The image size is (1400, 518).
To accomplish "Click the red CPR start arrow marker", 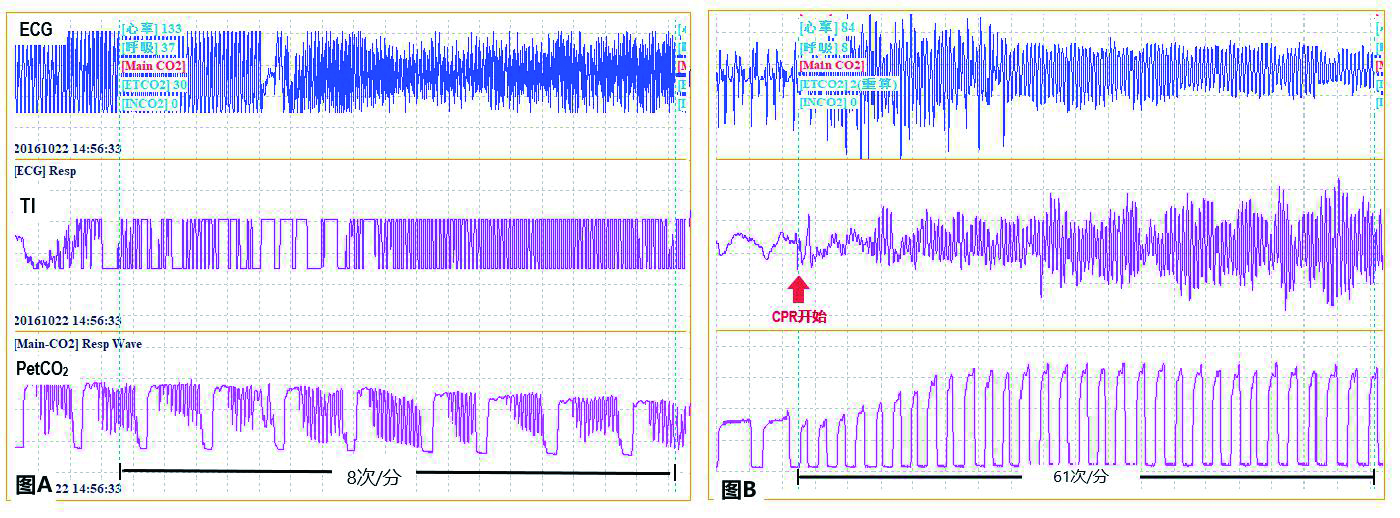I will click(x=798, y=290).
